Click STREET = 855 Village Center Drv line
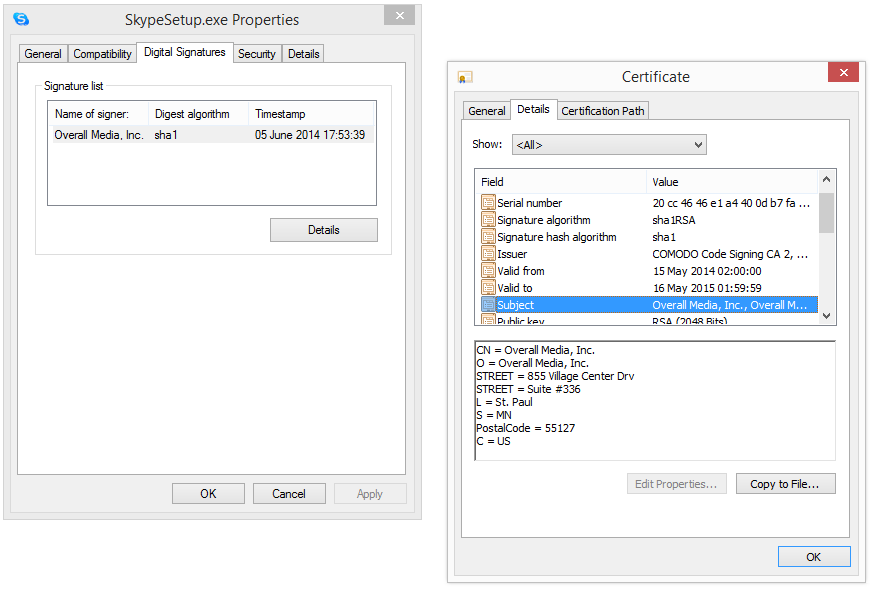The width and height of the screenshot is (870, 590). (x=555, y=376)
